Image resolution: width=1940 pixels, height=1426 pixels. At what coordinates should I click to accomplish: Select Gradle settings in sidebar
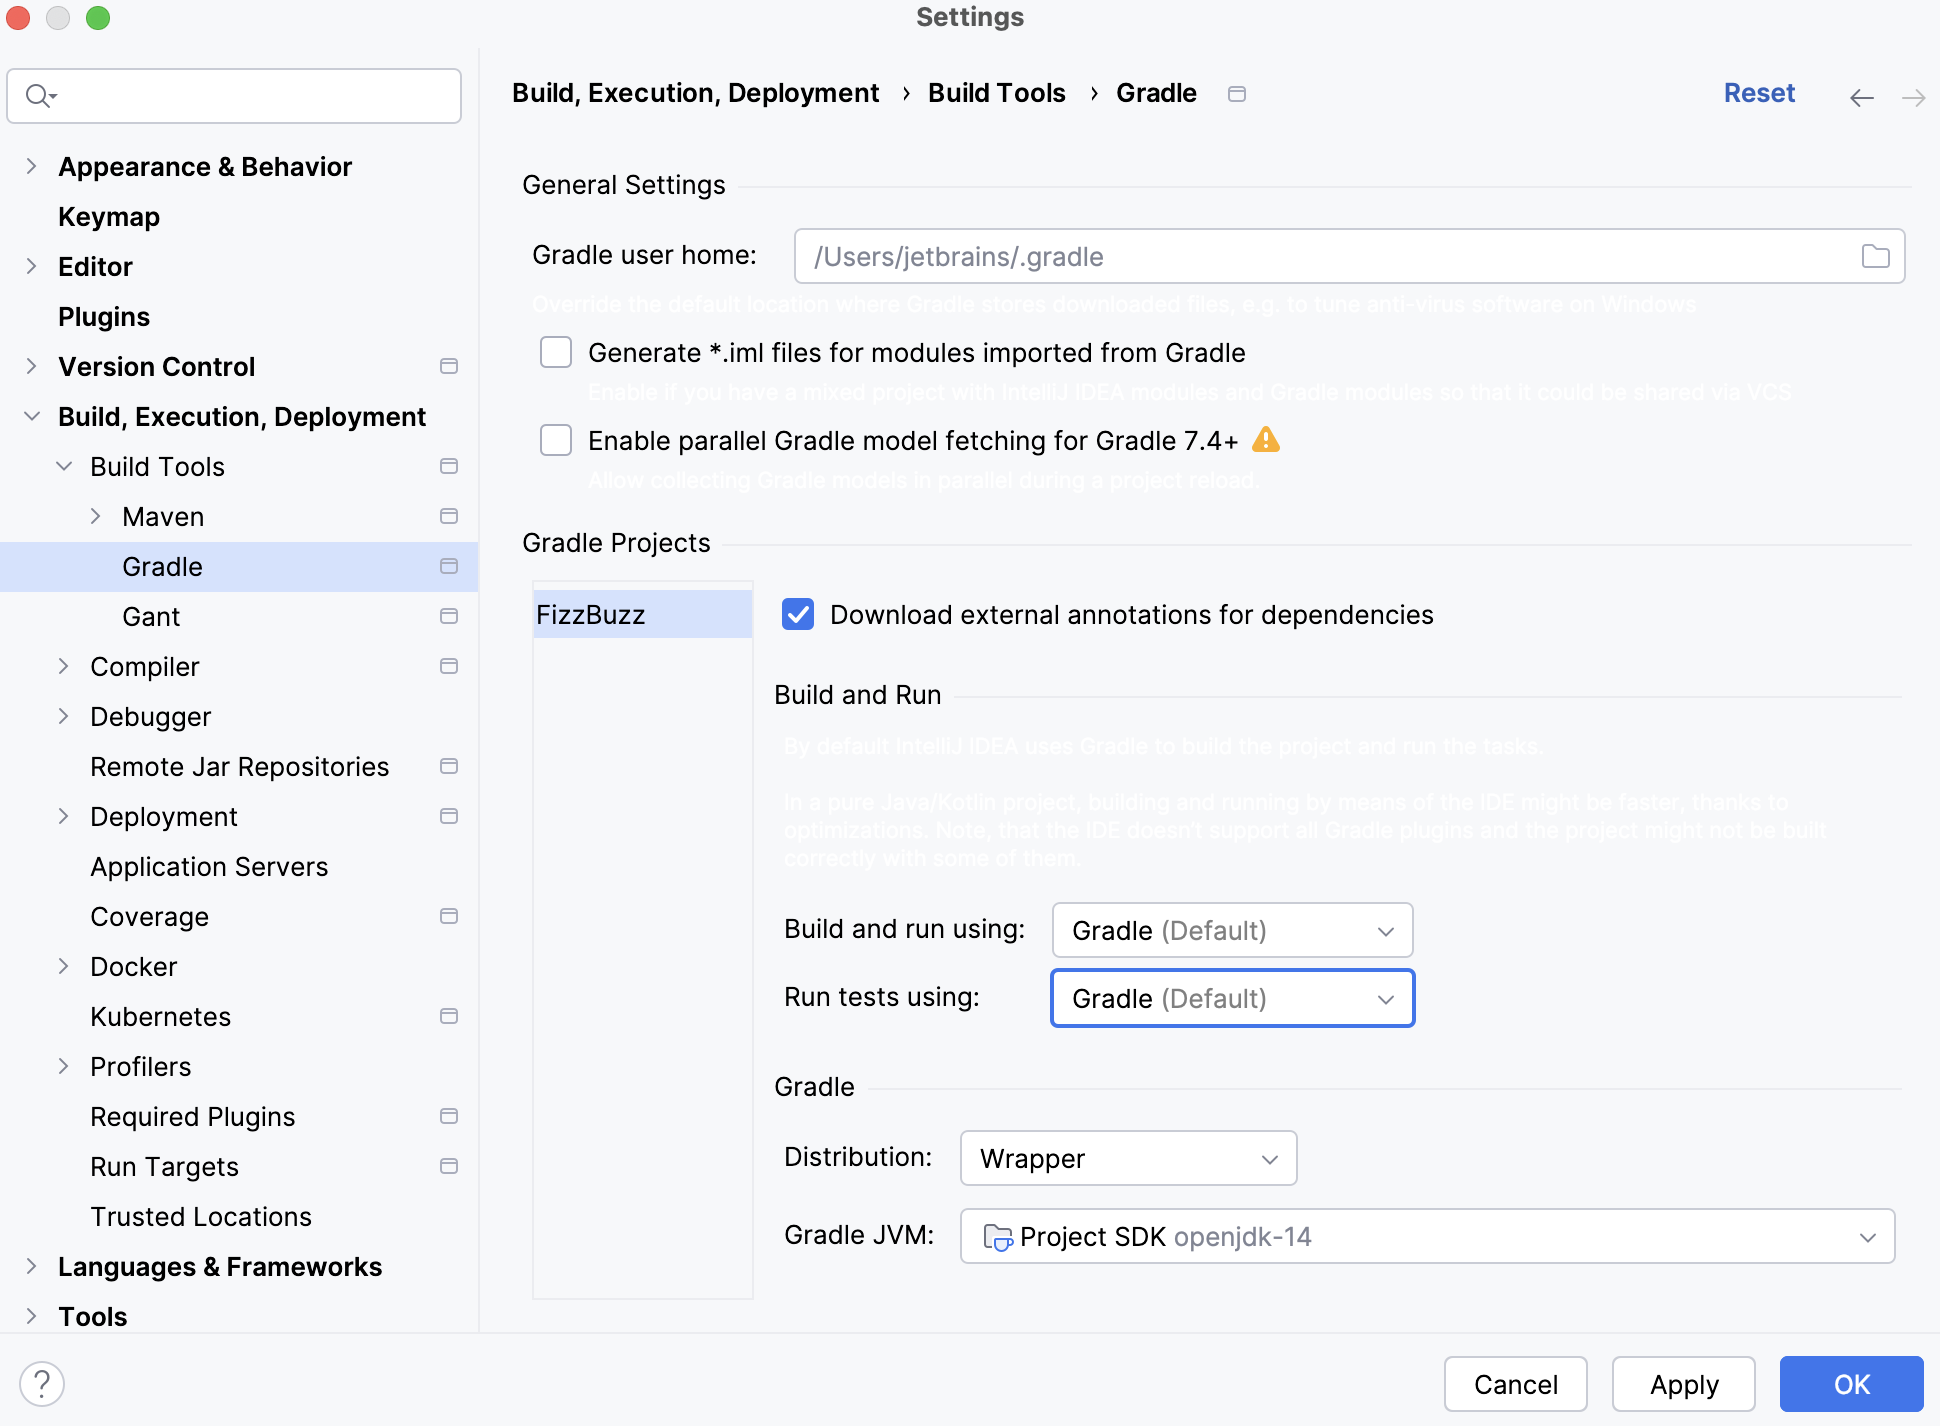click(x=163, y=565)
